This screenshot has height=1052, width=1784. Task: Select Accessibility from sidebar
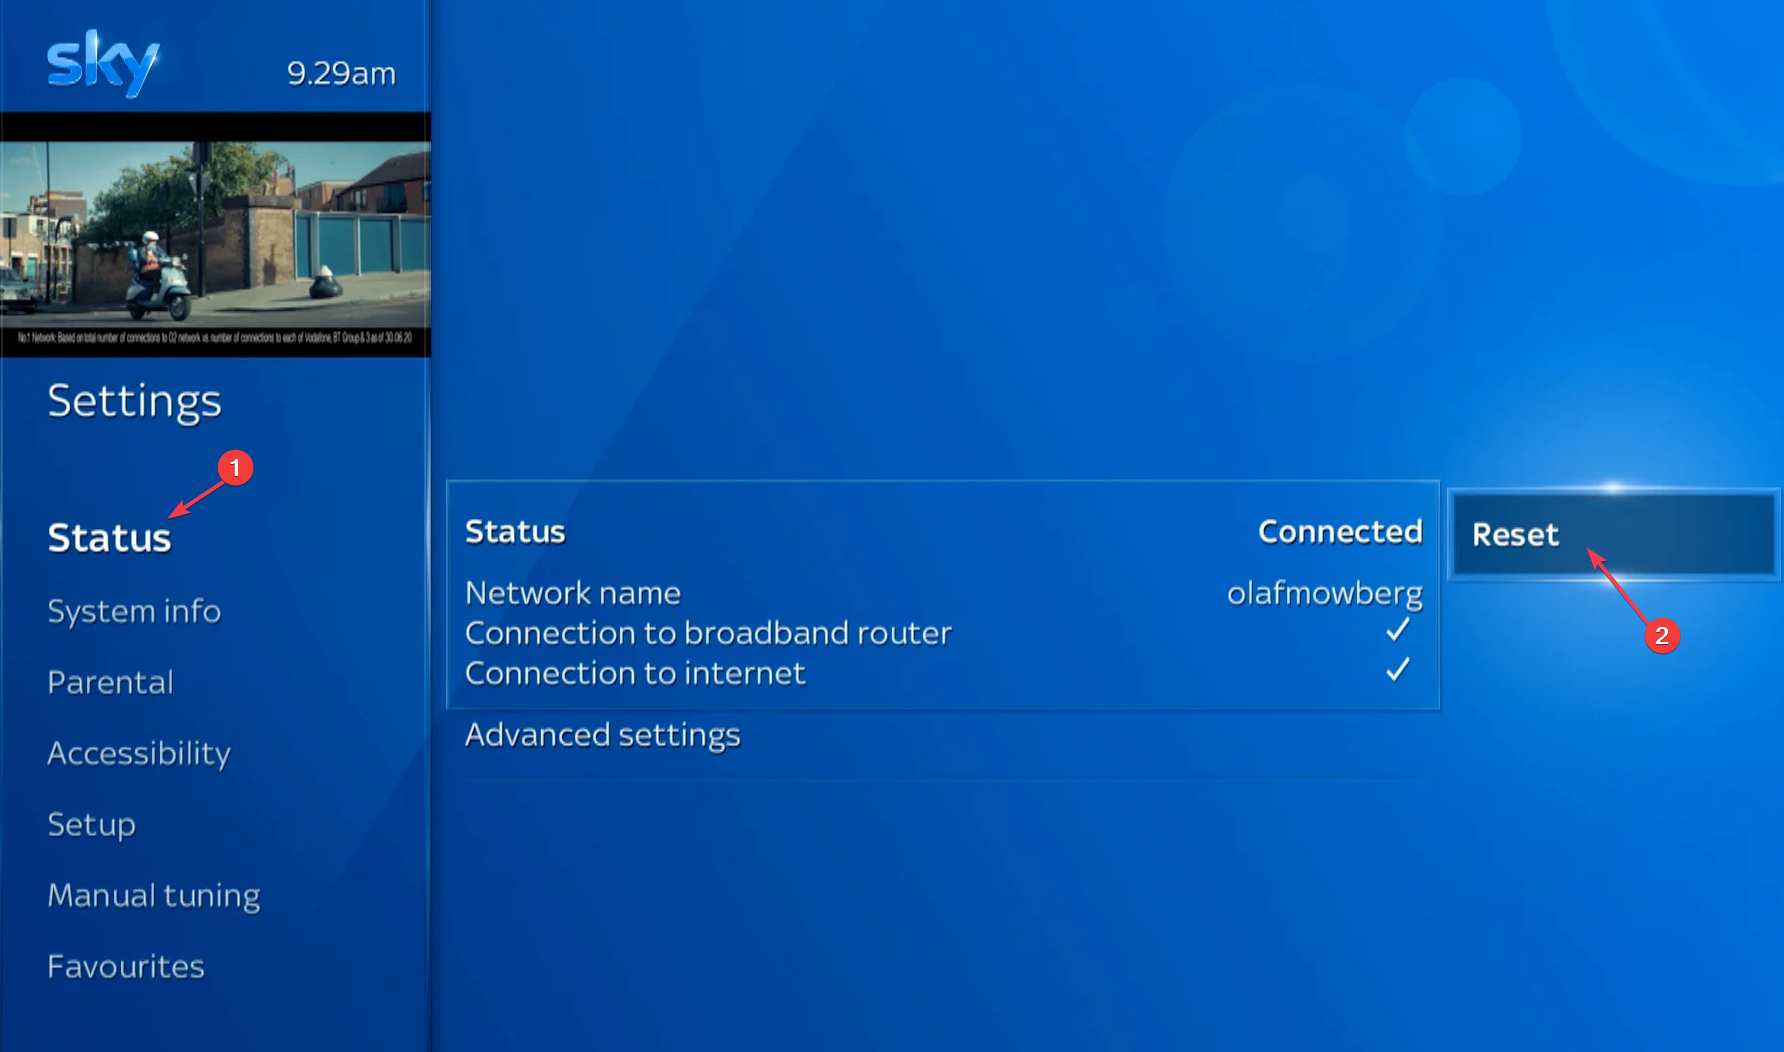pyautogui.click(x=139, y=753)
